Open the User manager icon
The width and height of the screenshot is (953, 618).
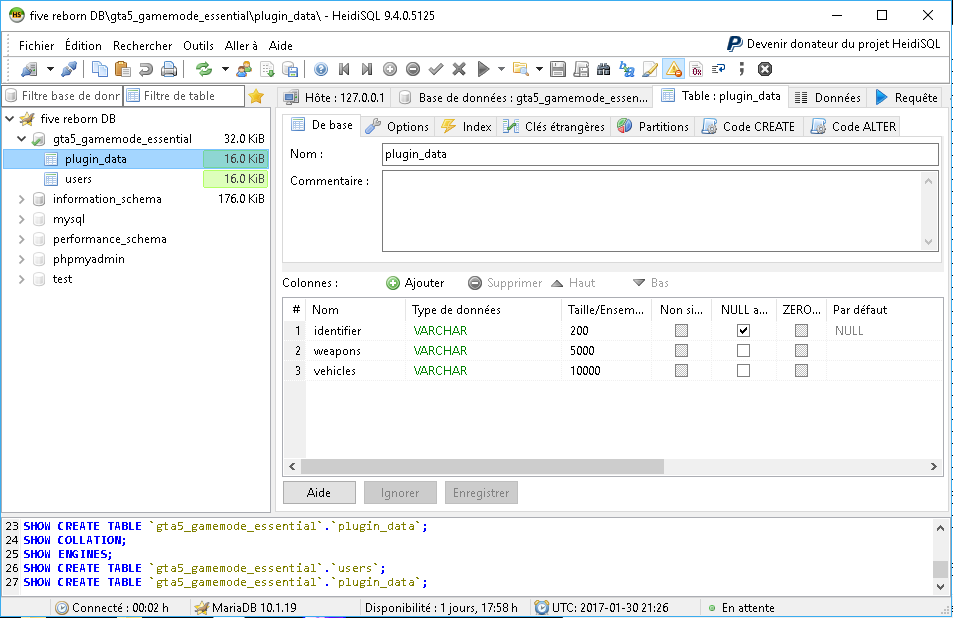(244, 69)
